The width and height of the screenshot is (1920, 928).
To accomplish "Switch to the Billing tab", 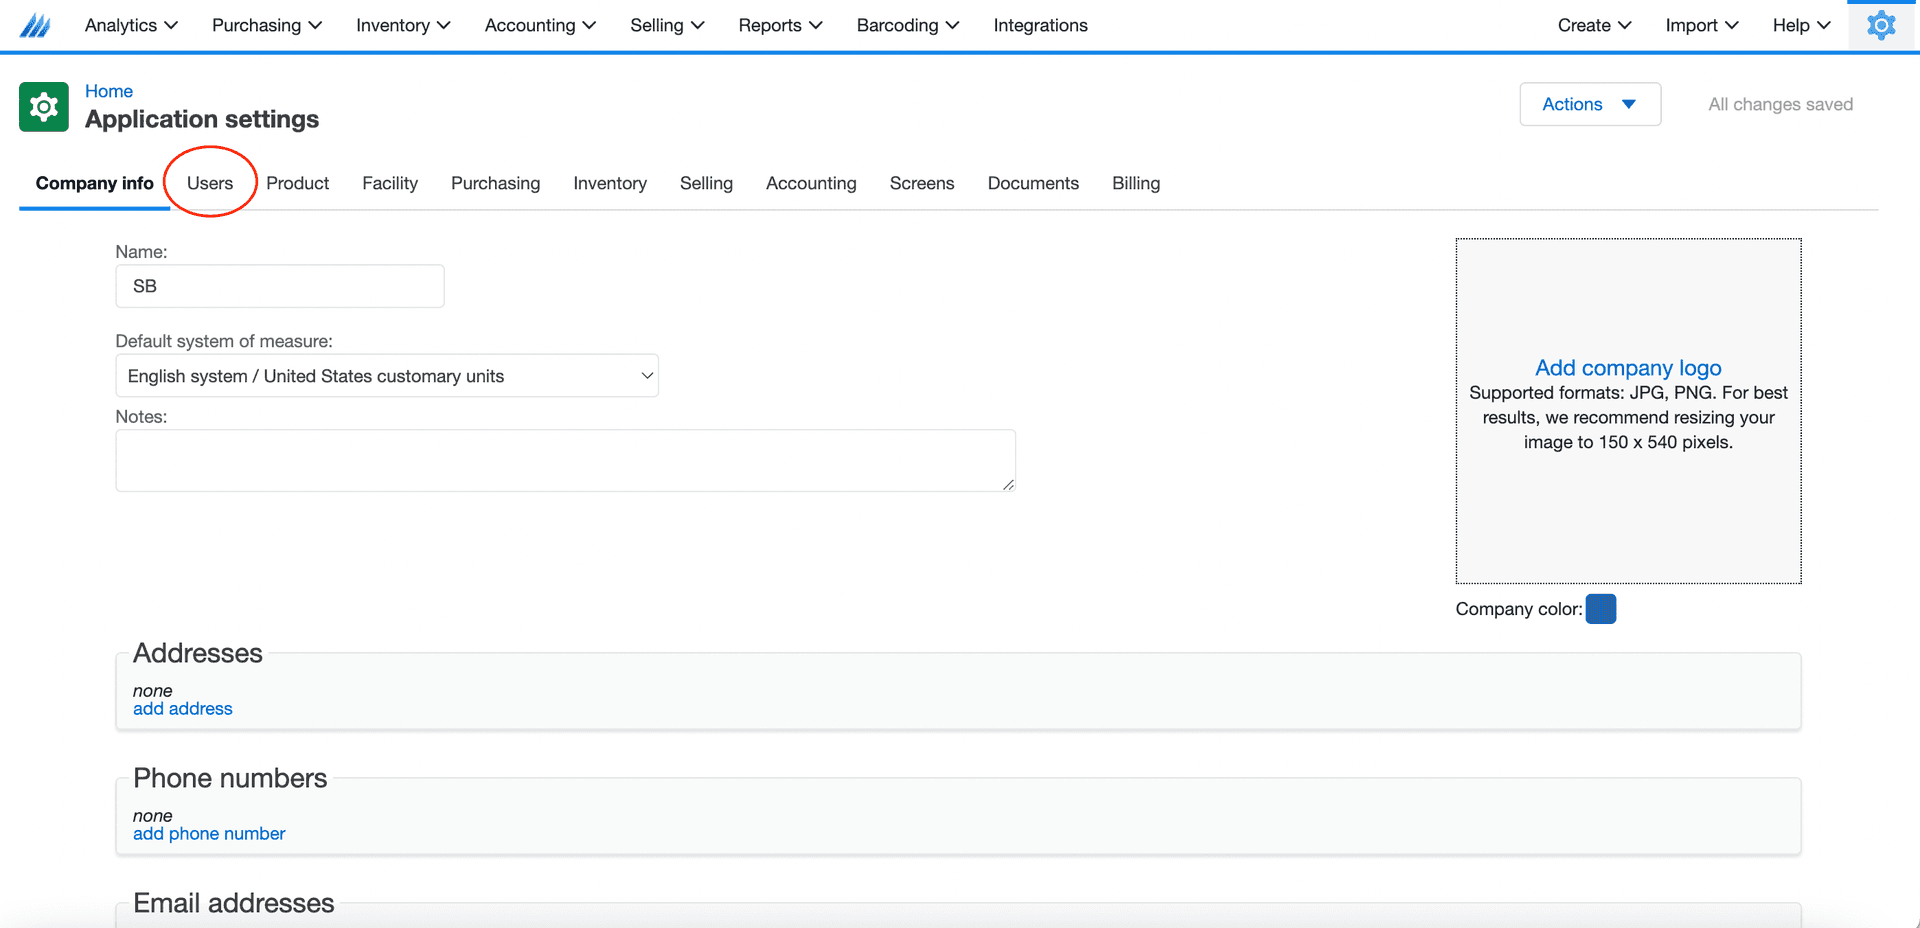I will point(1136,183).
